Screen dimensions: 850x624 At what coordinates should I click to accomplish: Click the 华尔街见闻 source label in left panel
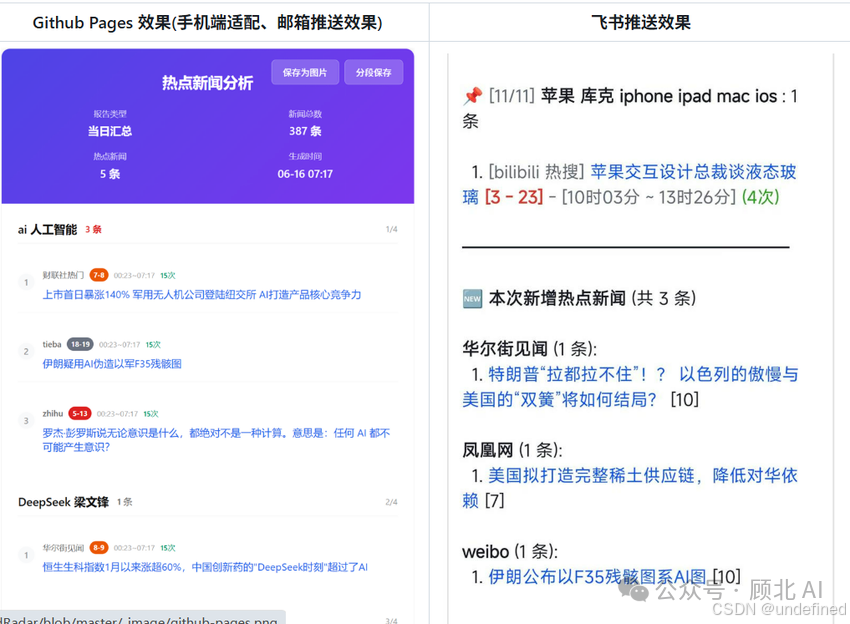coord(63,548)
